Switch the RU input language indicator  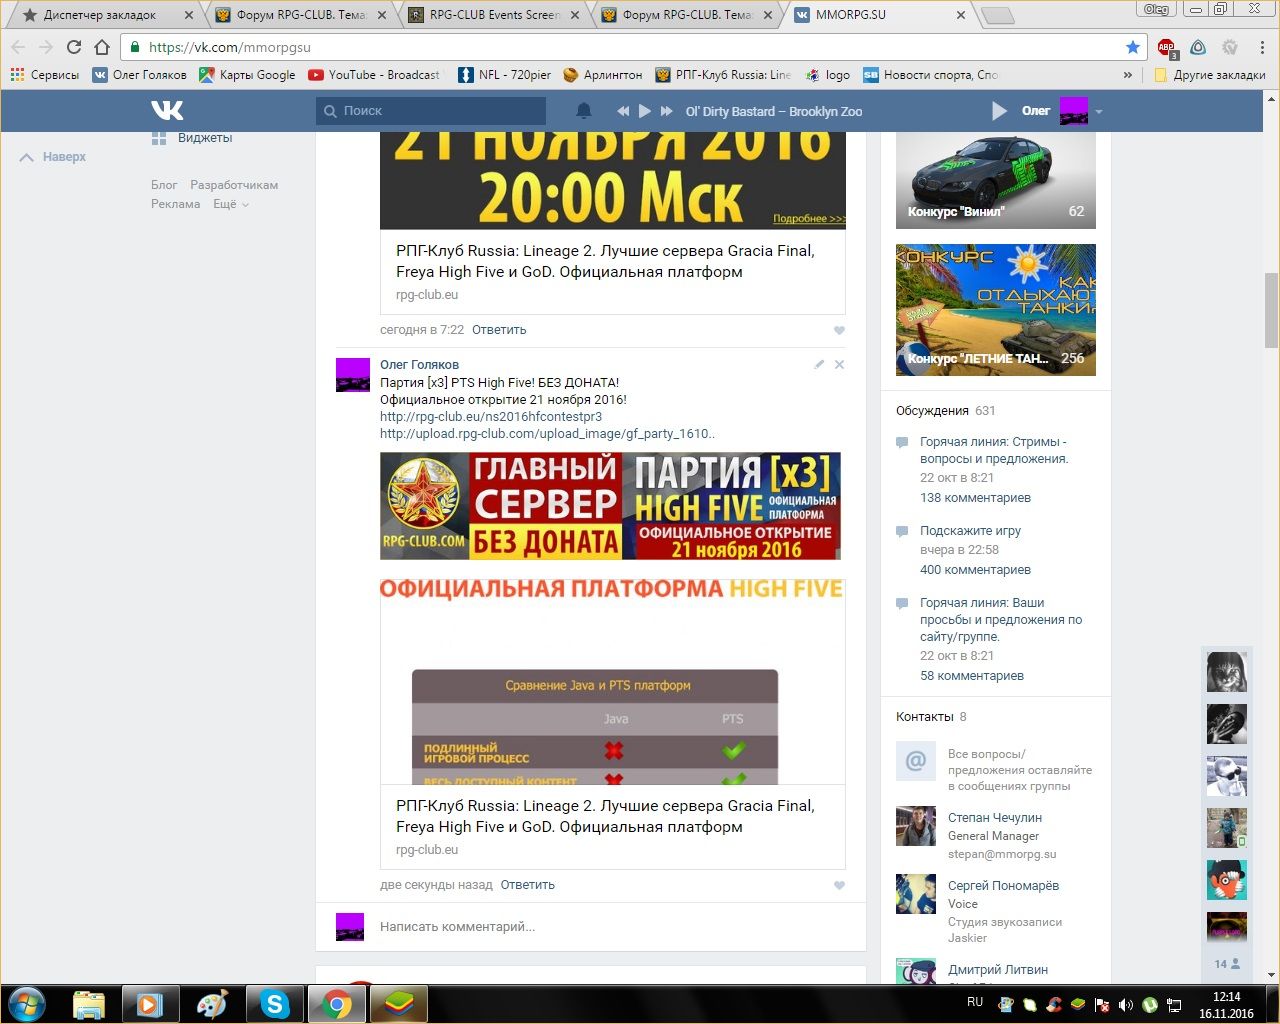(x=975, y=1002)
